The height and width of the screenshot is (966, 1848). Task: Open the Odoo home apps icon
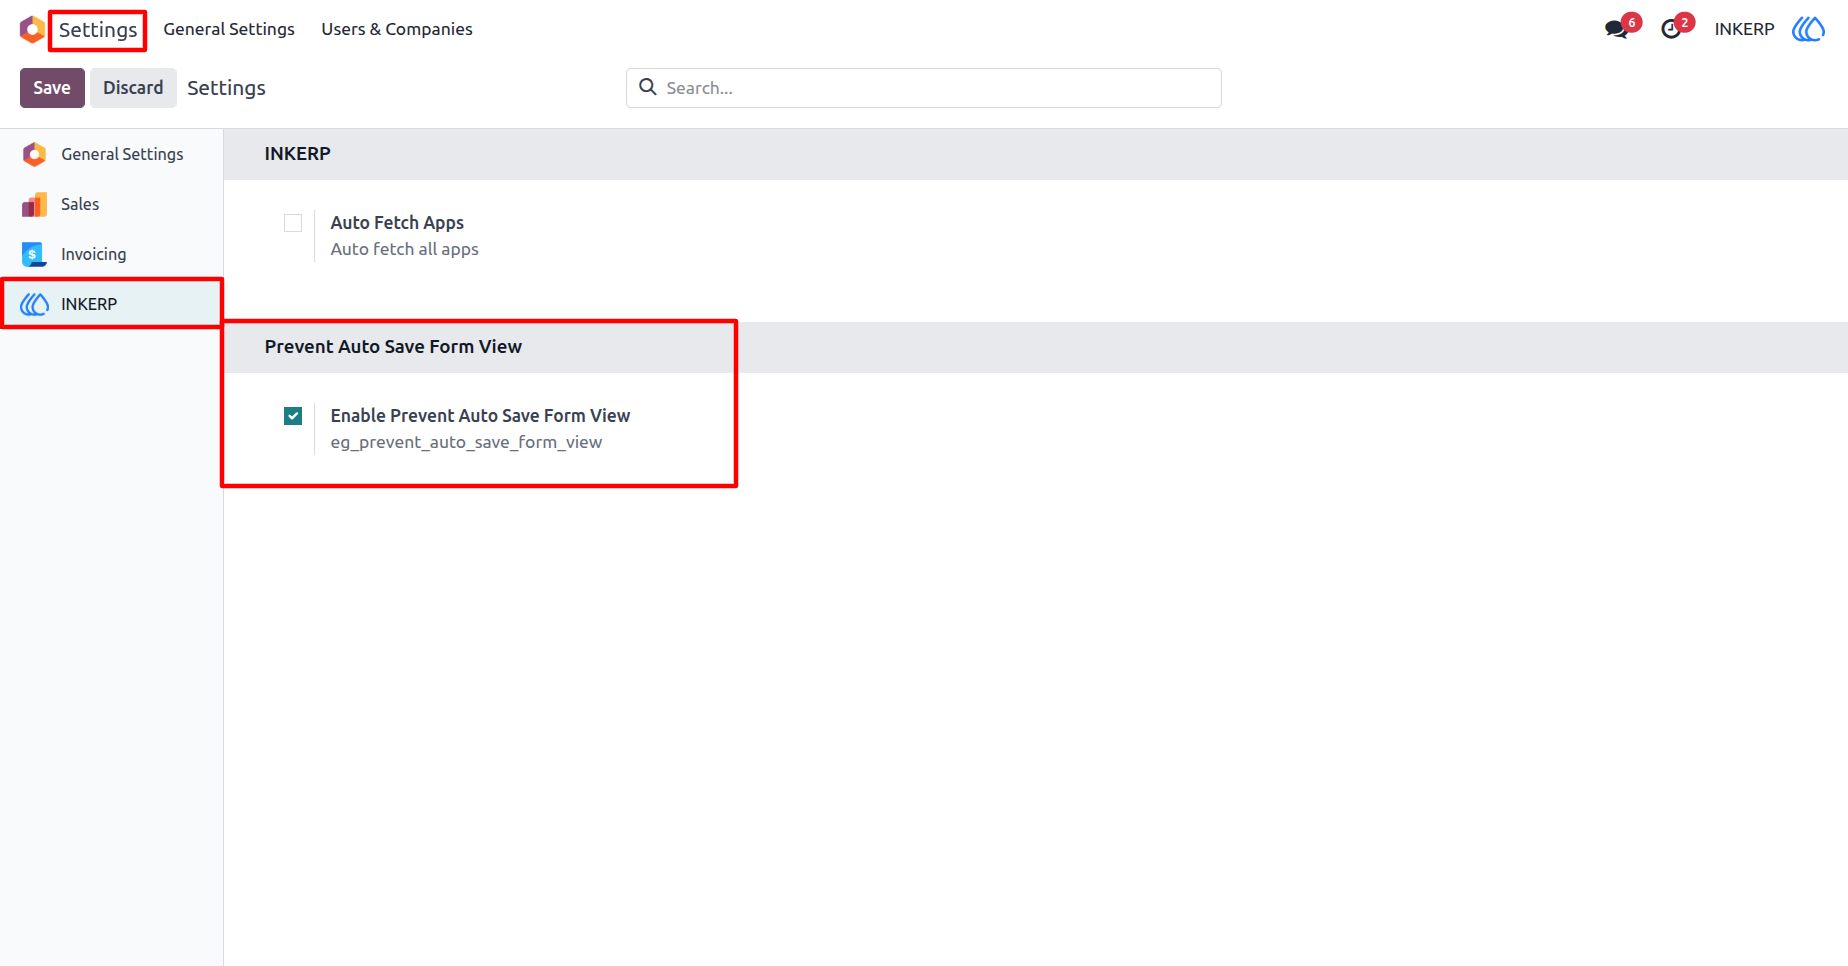(32, 29)
